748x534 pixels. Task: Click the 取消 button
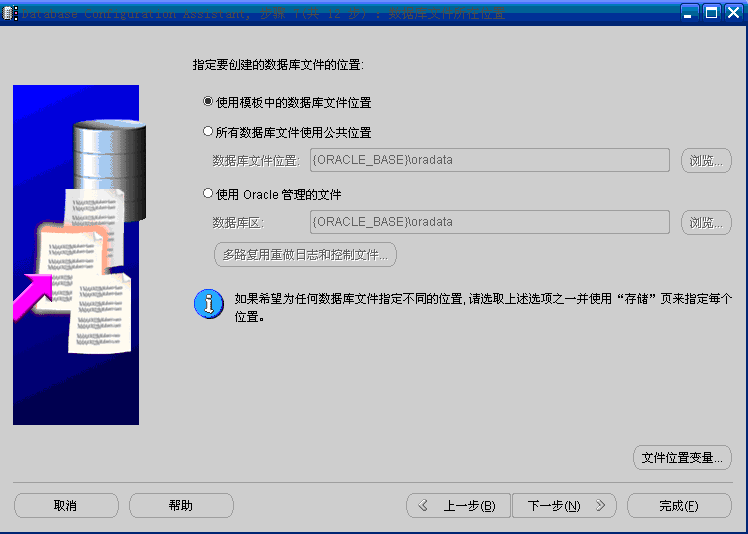(x=66, y=505)
